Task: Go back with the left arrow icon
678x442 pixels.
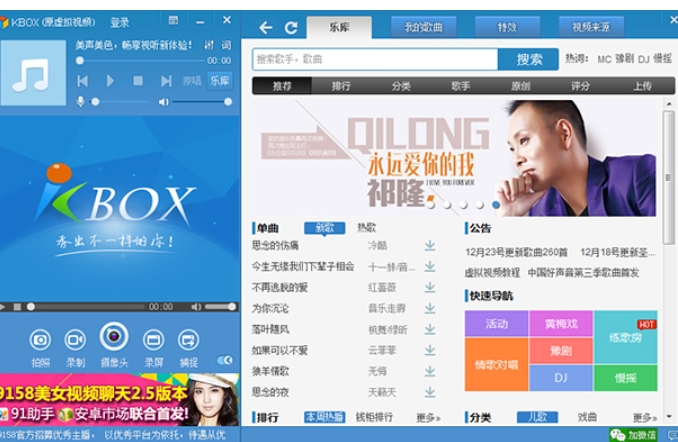Action: coord(265,28)
